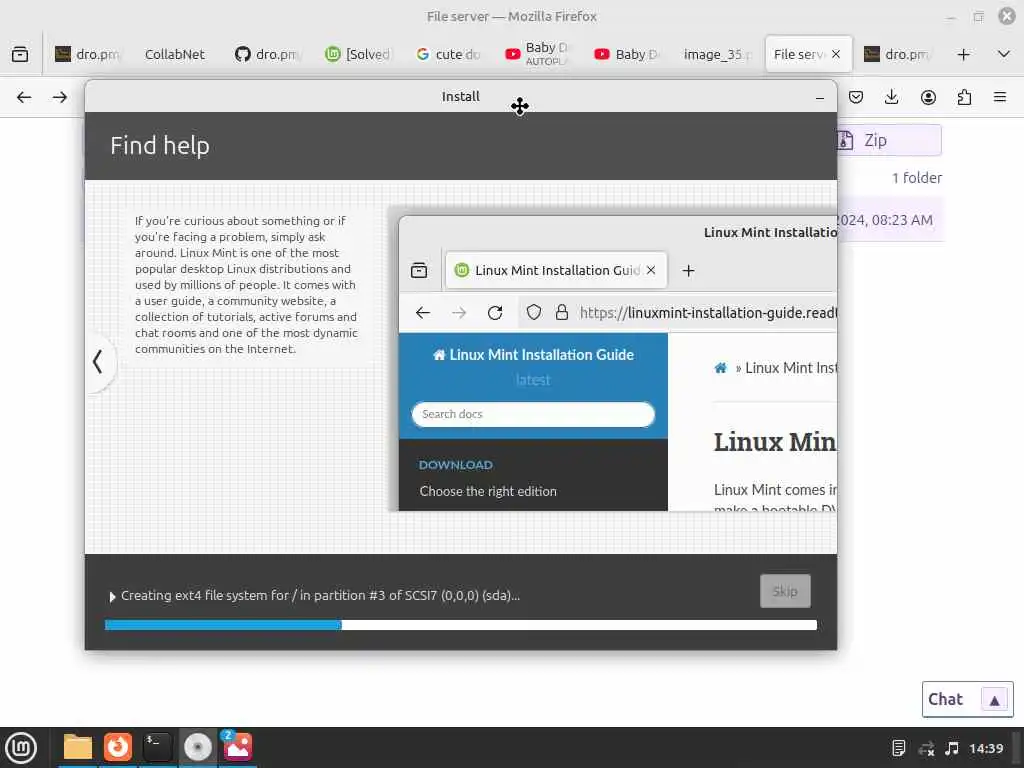Screen dimensions: 1024x768
Task: Switch to Baby D autoplay YouTube tab
Action: click(537, 54)
